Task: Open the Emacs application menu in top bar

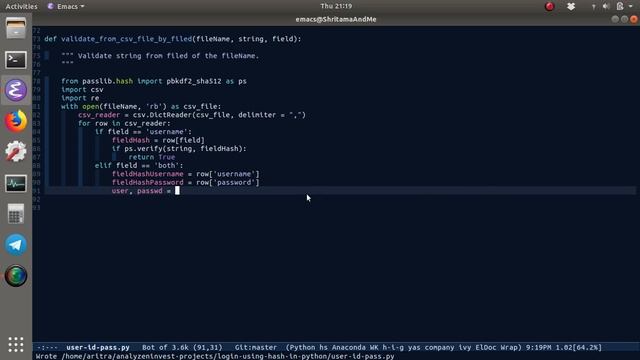Action: [x=66, y=6]
